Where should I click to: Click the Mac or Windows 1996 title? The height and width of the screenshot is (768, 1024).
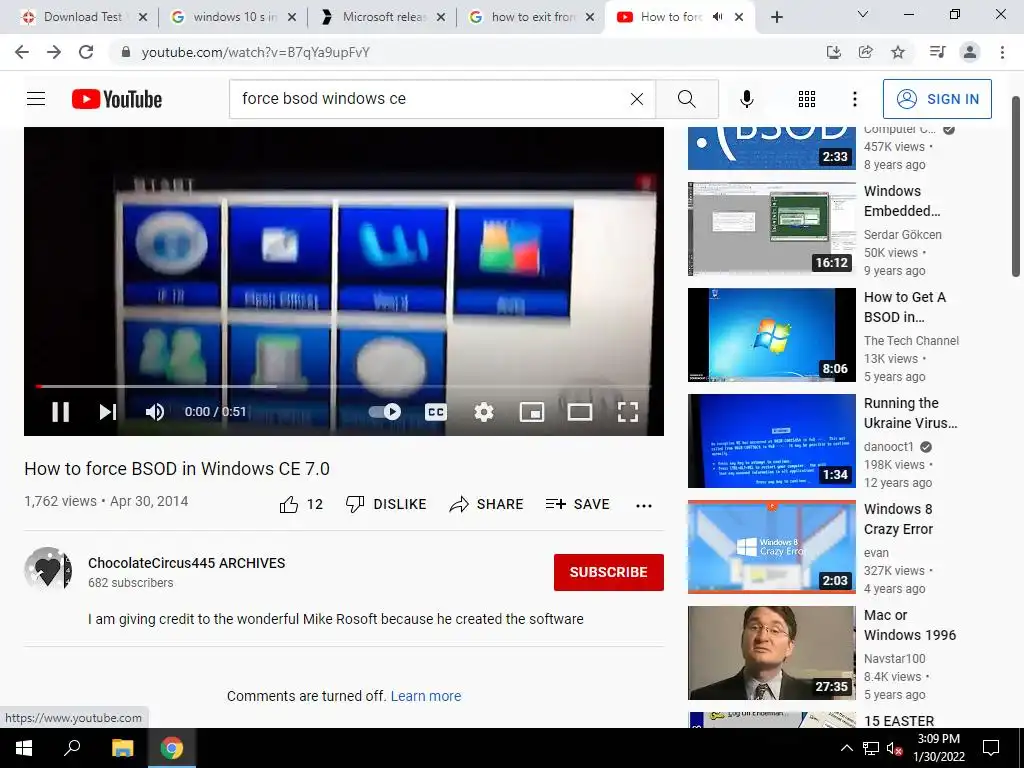[x=910, y=625]
